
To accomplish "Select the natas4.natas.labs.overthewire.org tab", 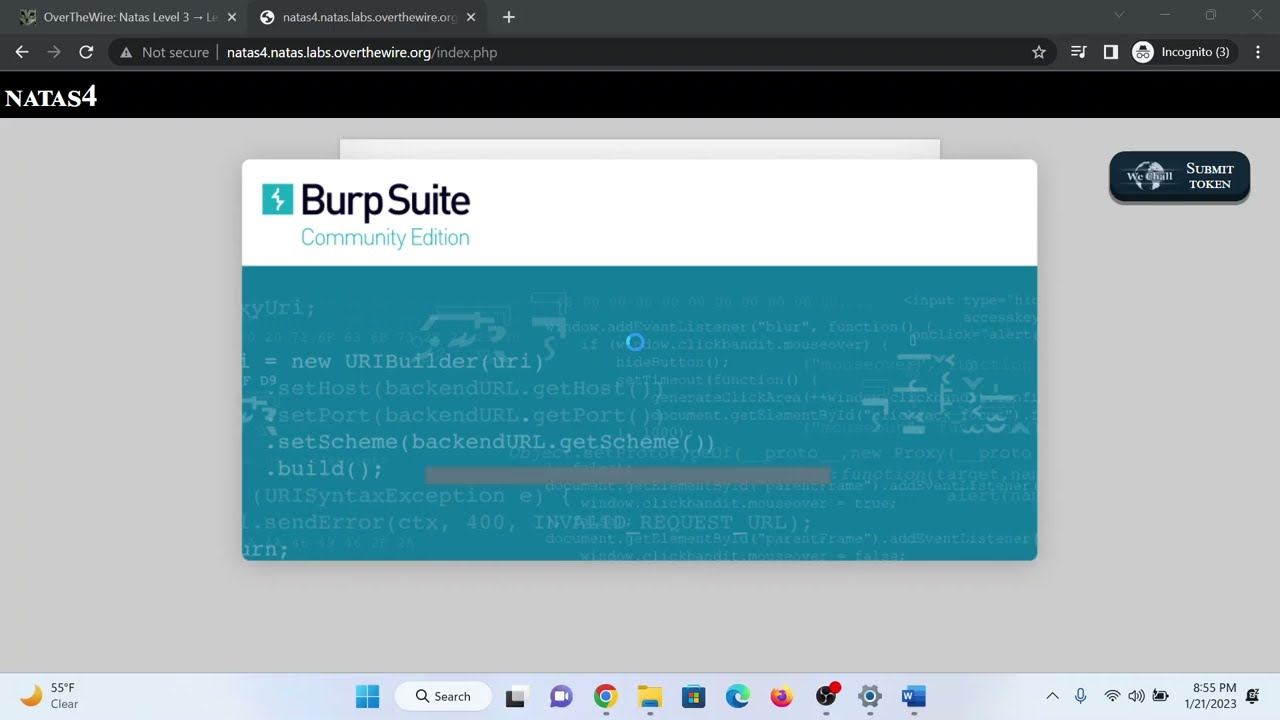I will click(366, 17).
